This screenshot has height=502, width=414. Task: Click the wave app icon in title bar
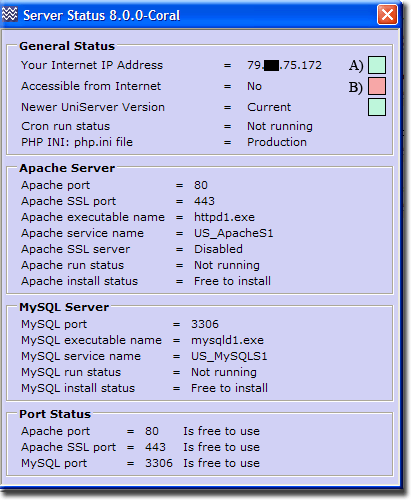(x=9, y=14)
